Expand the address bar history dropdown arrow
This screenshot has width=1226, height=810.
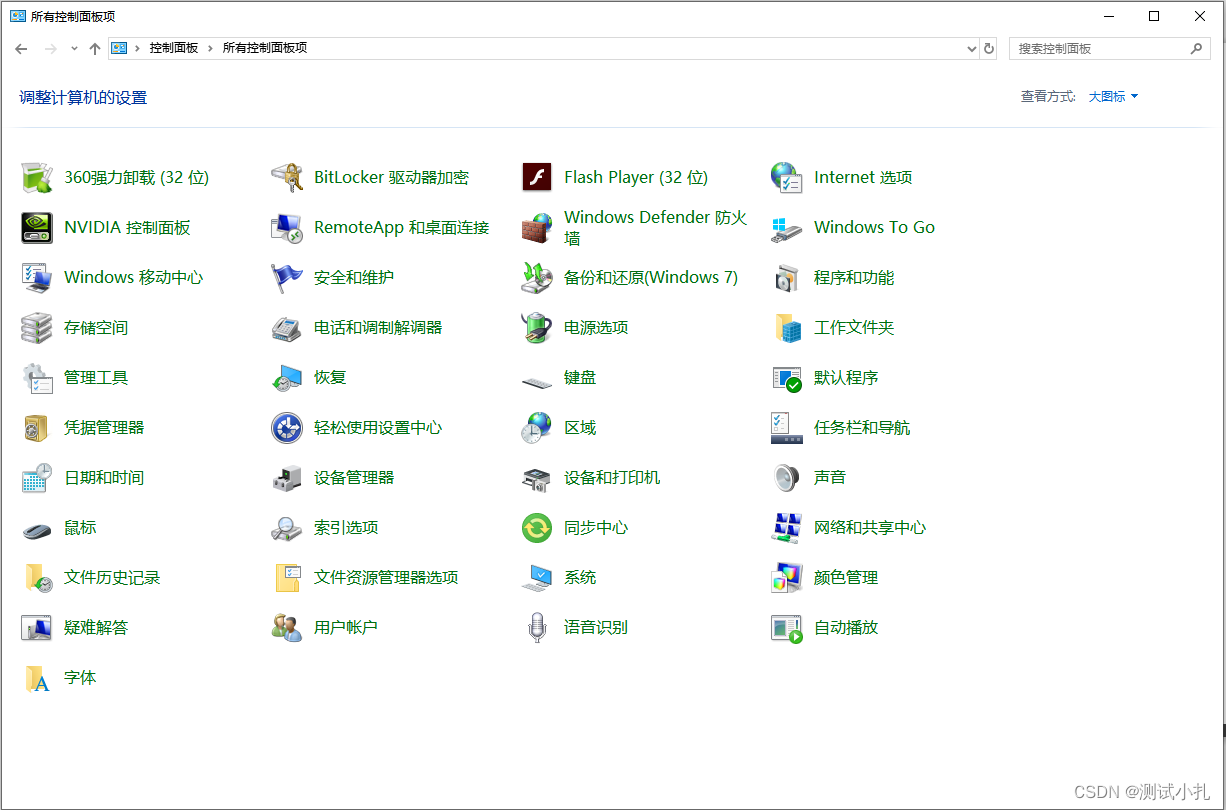point(971,48)
